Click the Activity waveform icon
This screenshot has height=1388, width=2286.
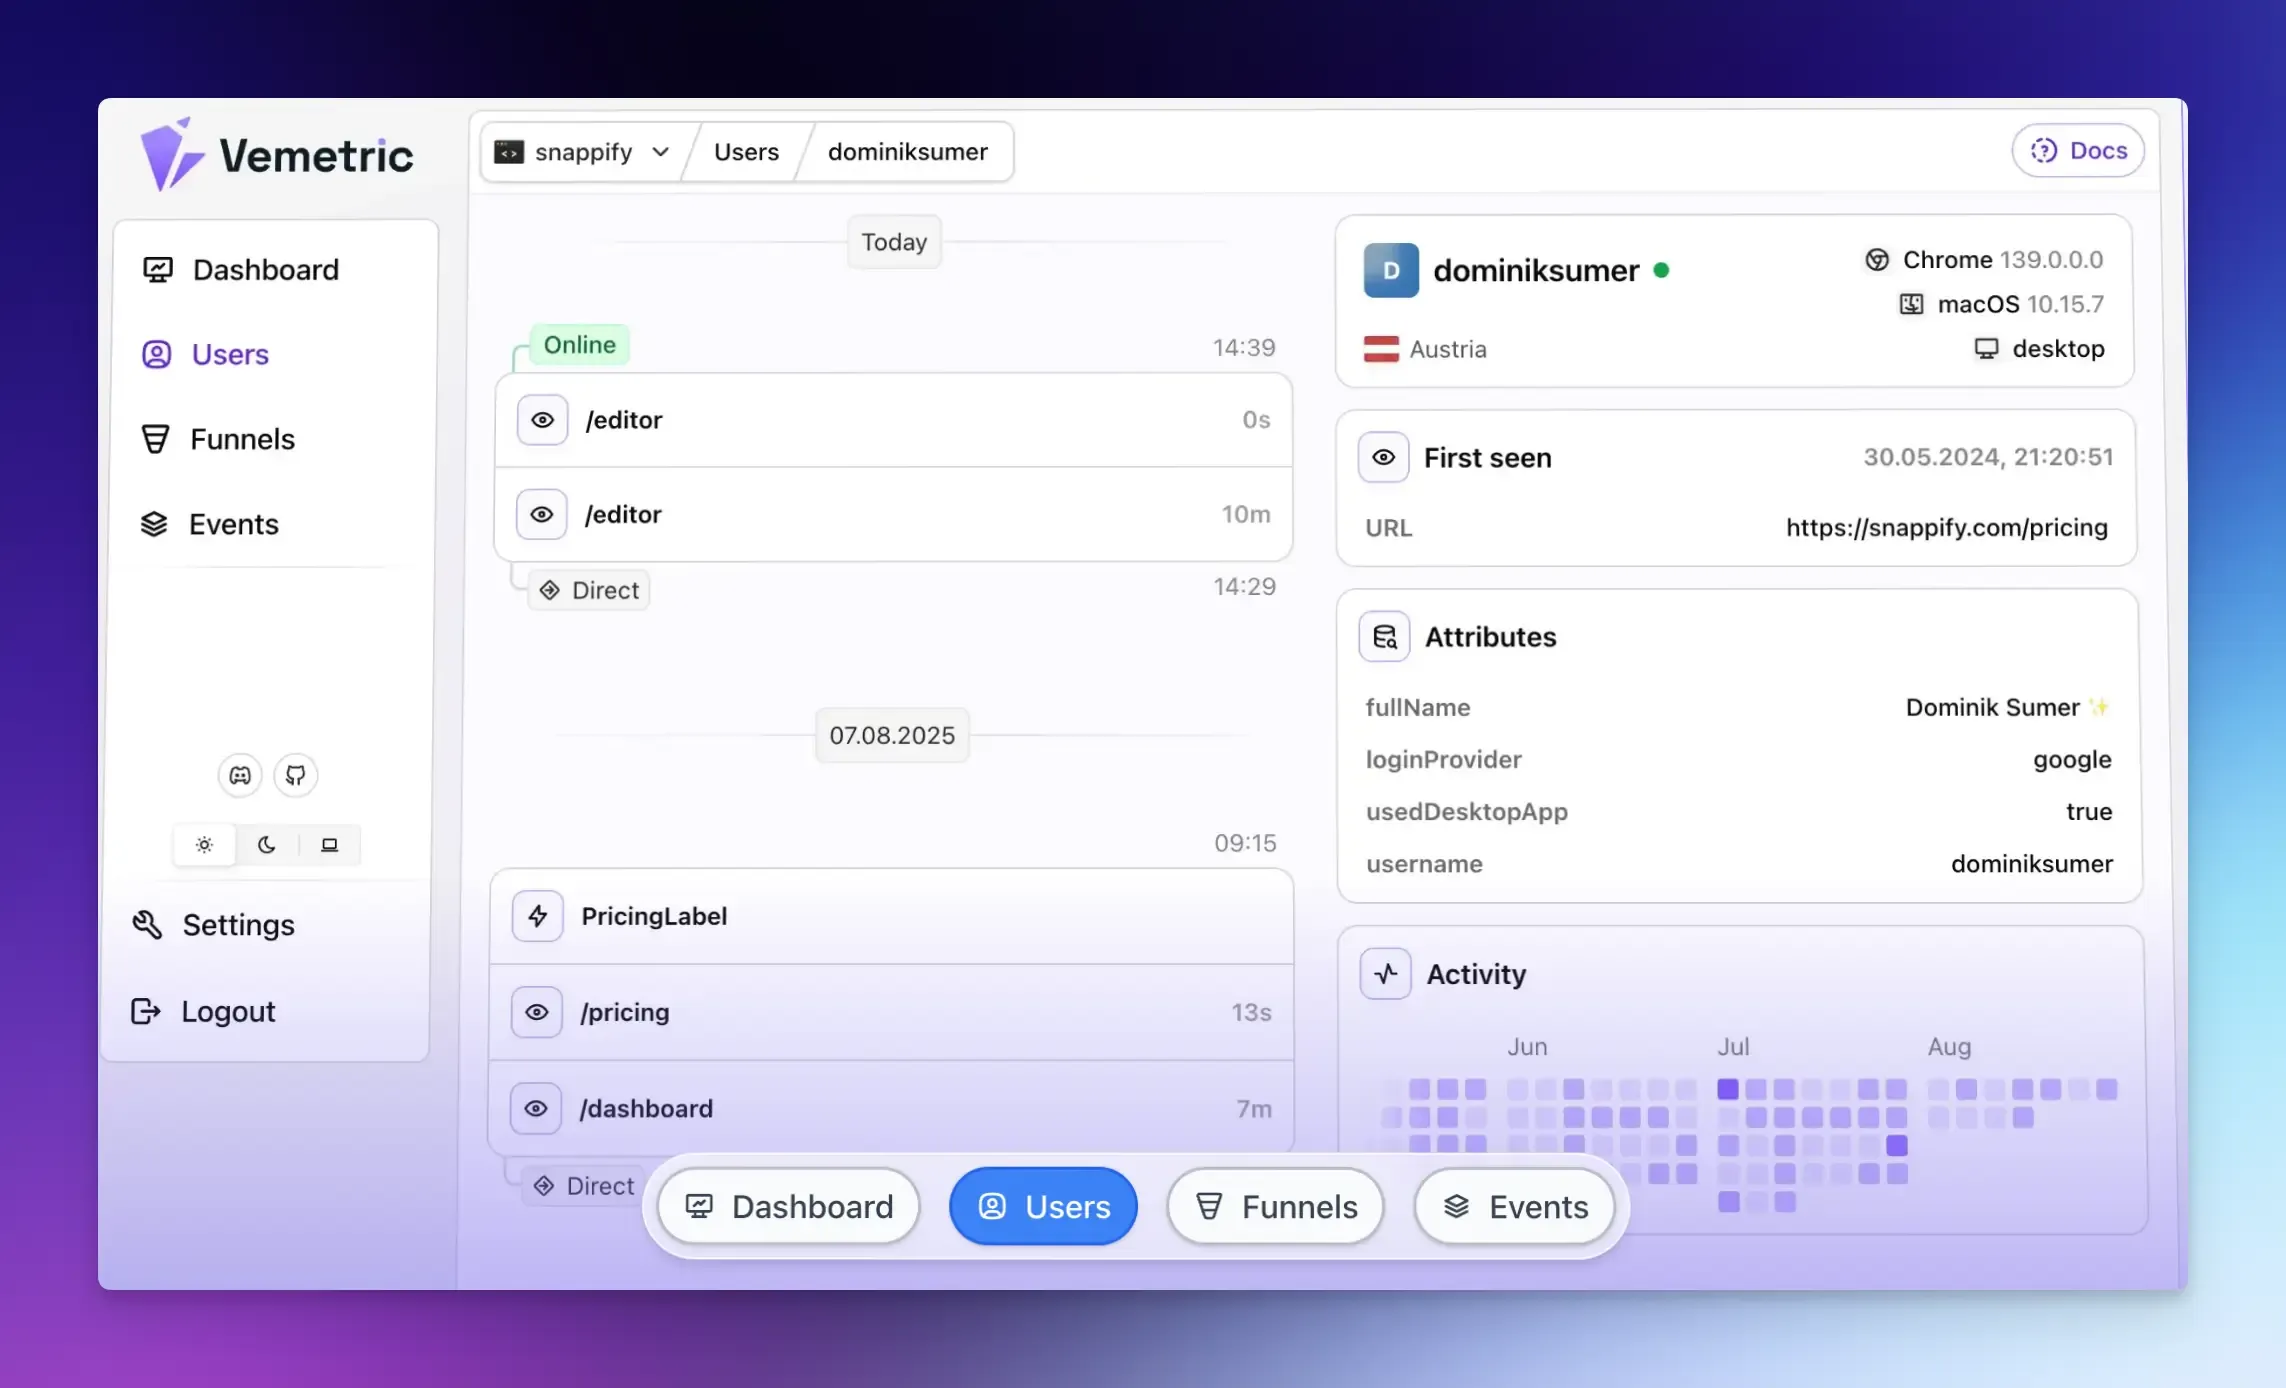(x=1385, y=973)
